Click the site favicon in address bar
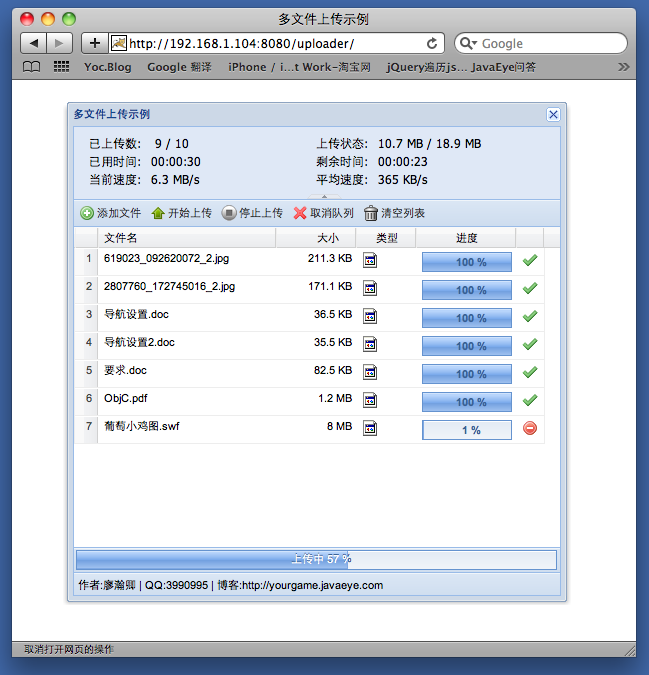The image size is (649, 675). tap(119, 43)
